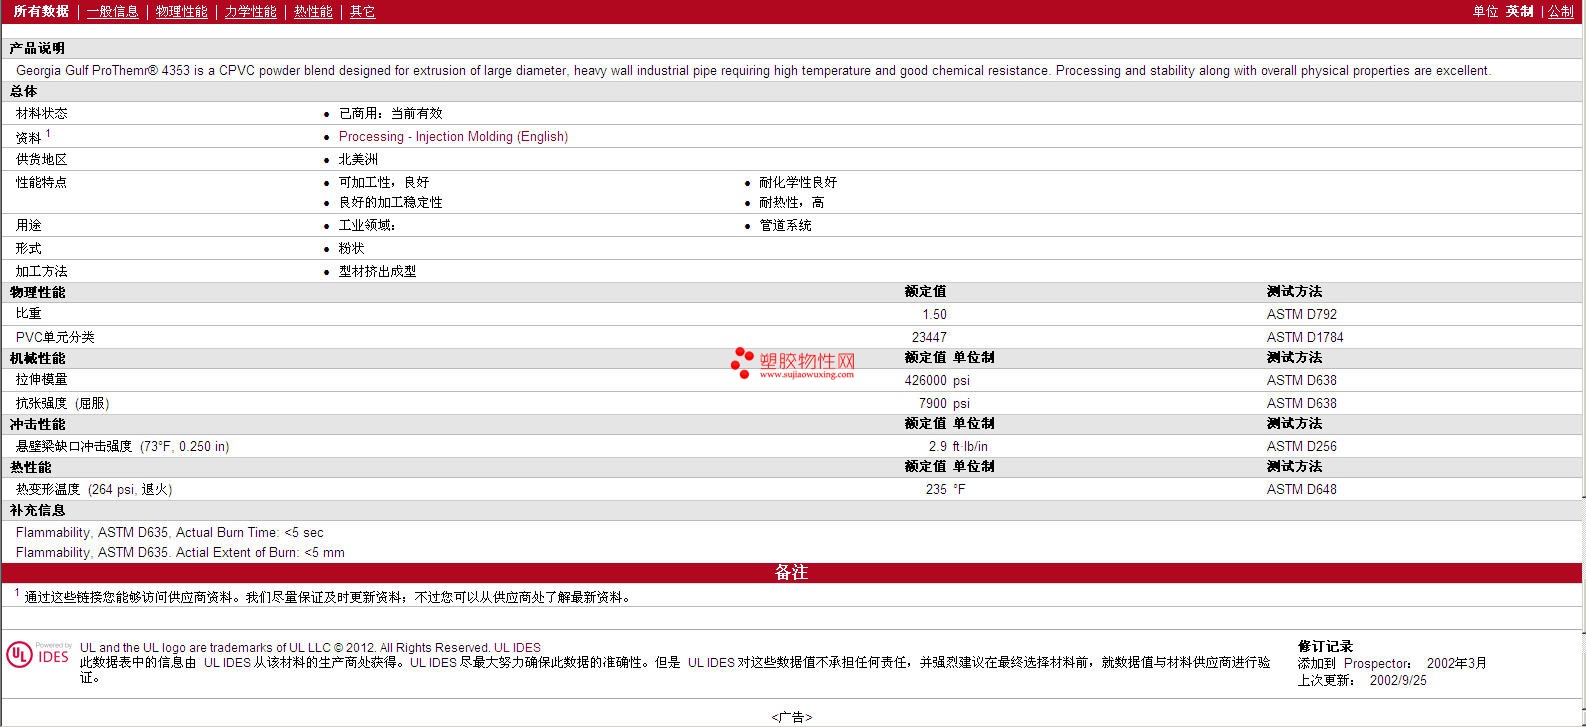Click the Flammability Extent of Burn line

pyautogui.click(x=180, y=553)
